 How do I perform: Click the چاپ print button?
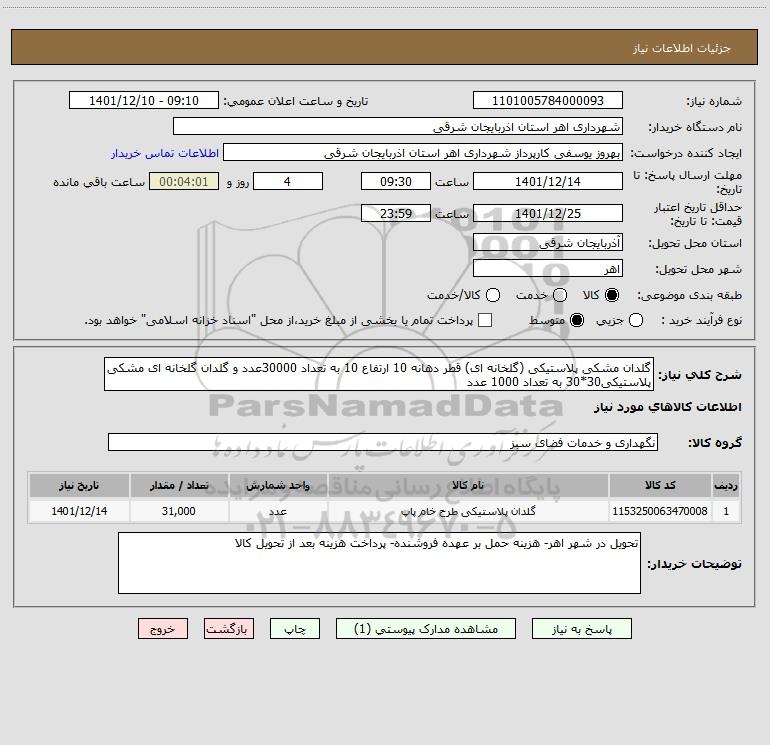click(x=295, y=629)
